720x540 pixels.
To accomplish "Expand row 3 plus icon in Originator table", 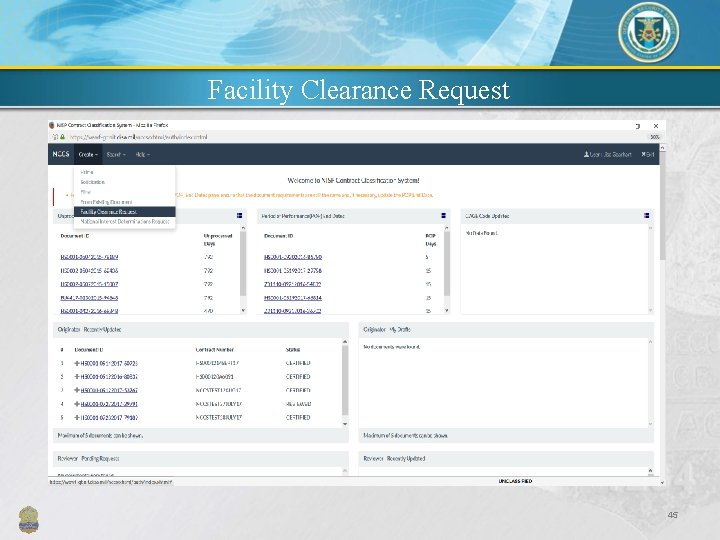I will (x=77, y=390).
